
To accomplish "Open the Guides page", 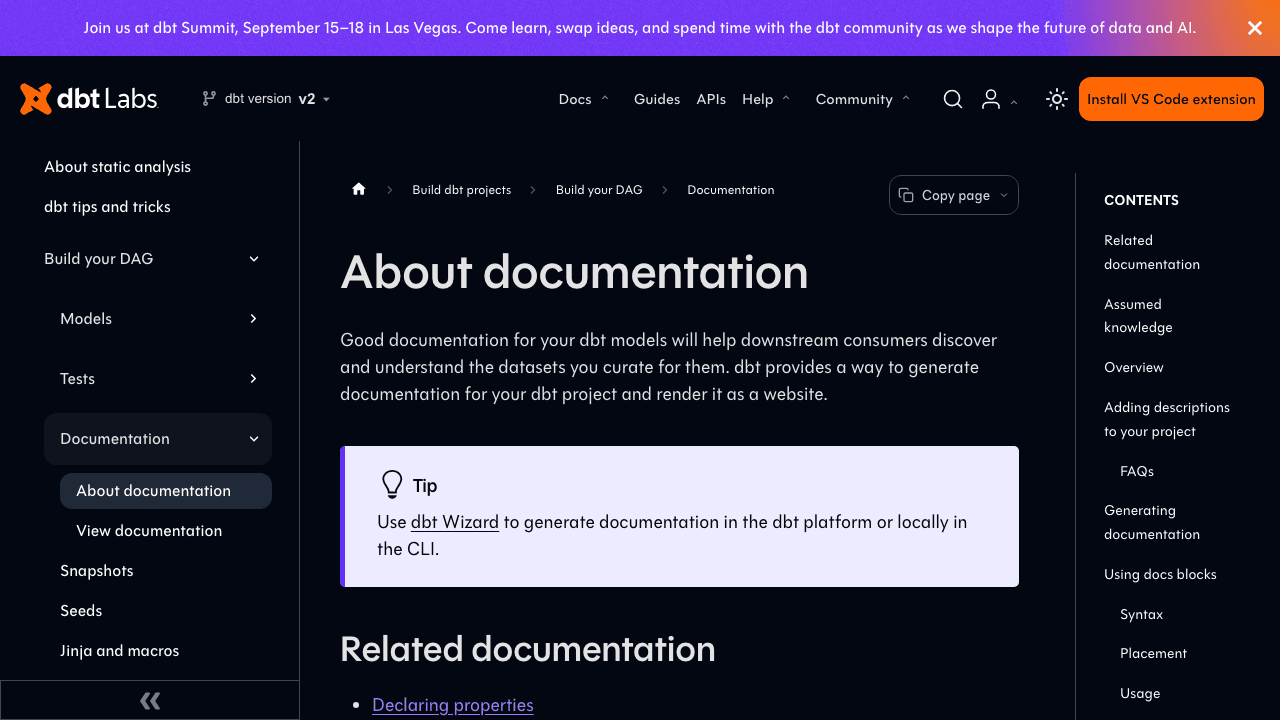I will tap(657, 99).
